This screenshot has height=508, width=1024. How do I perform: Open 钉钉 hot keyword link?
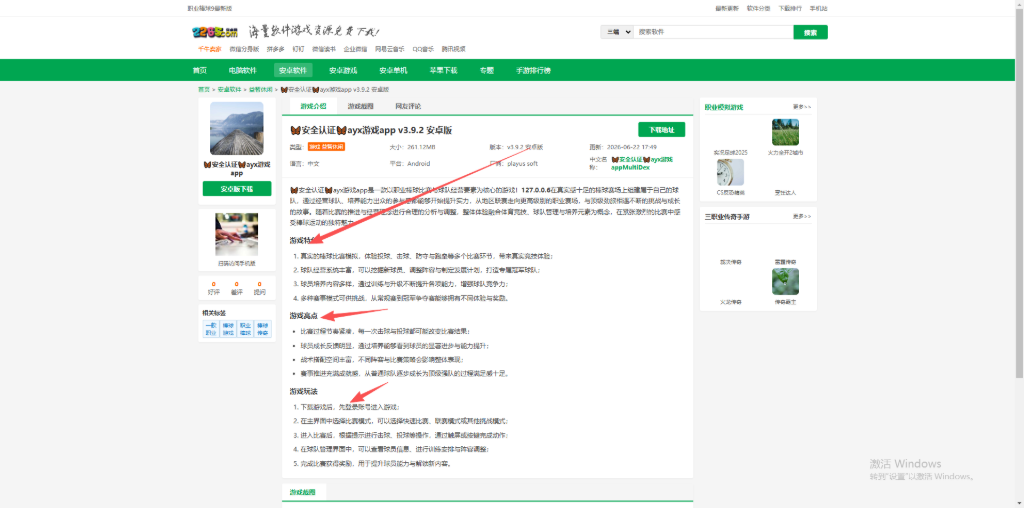click(298, 49)
